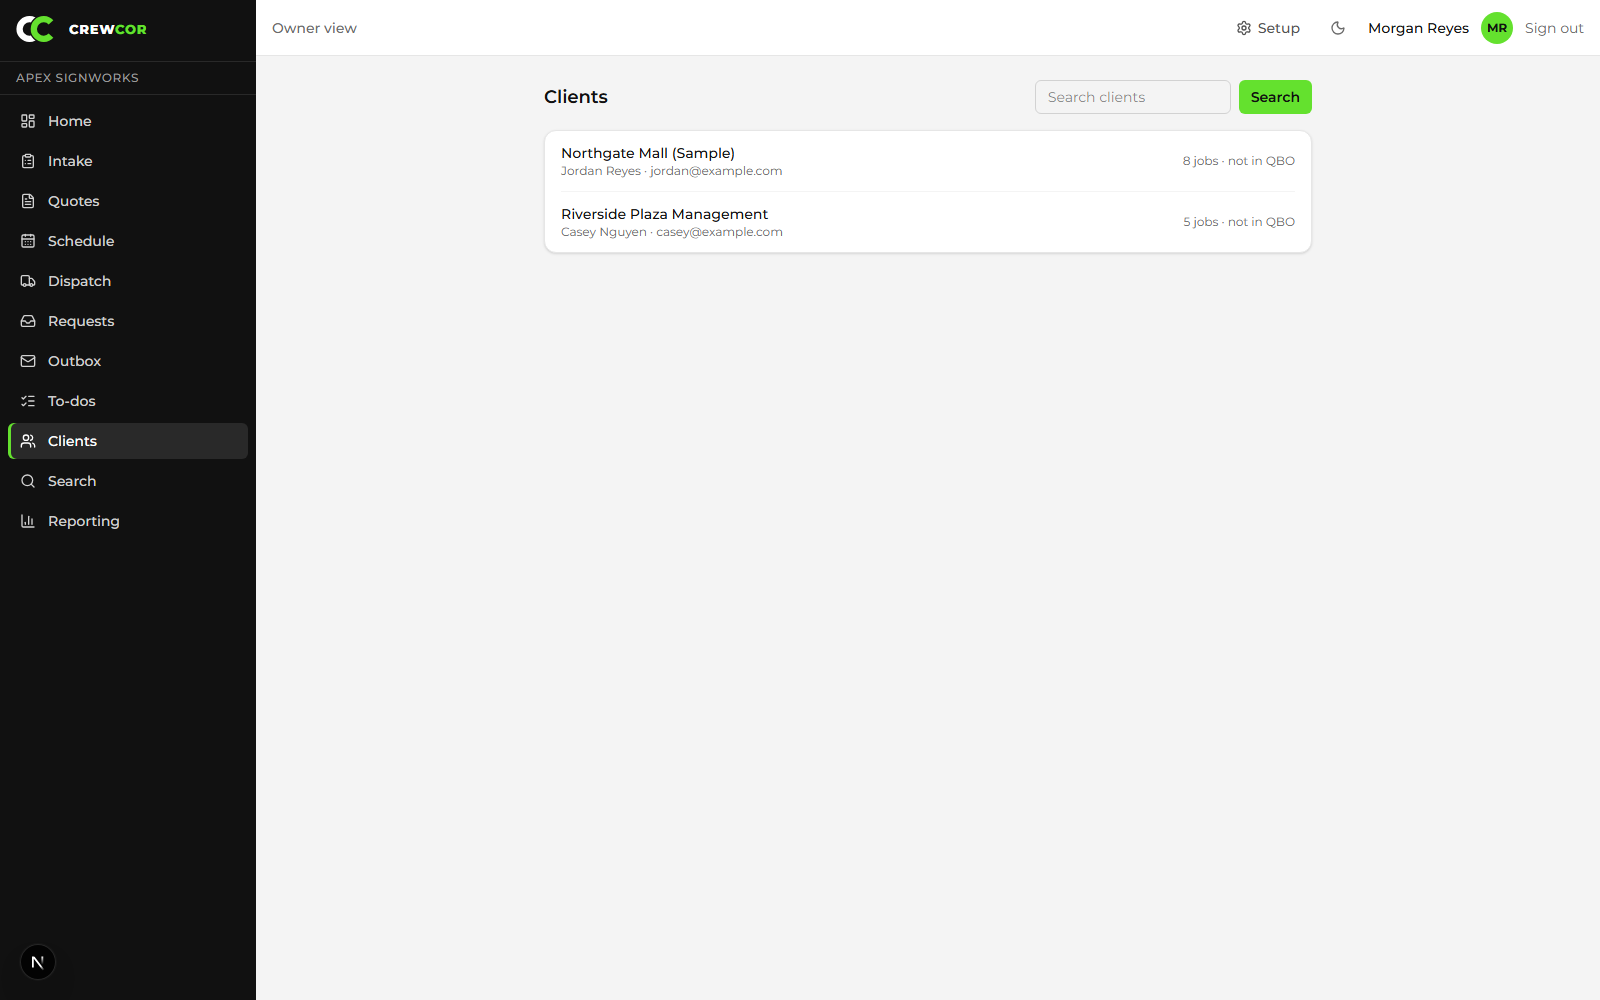Click the '5 jobs · not in QBO' status
Screen dimensions: 1600x1000
1239,222
